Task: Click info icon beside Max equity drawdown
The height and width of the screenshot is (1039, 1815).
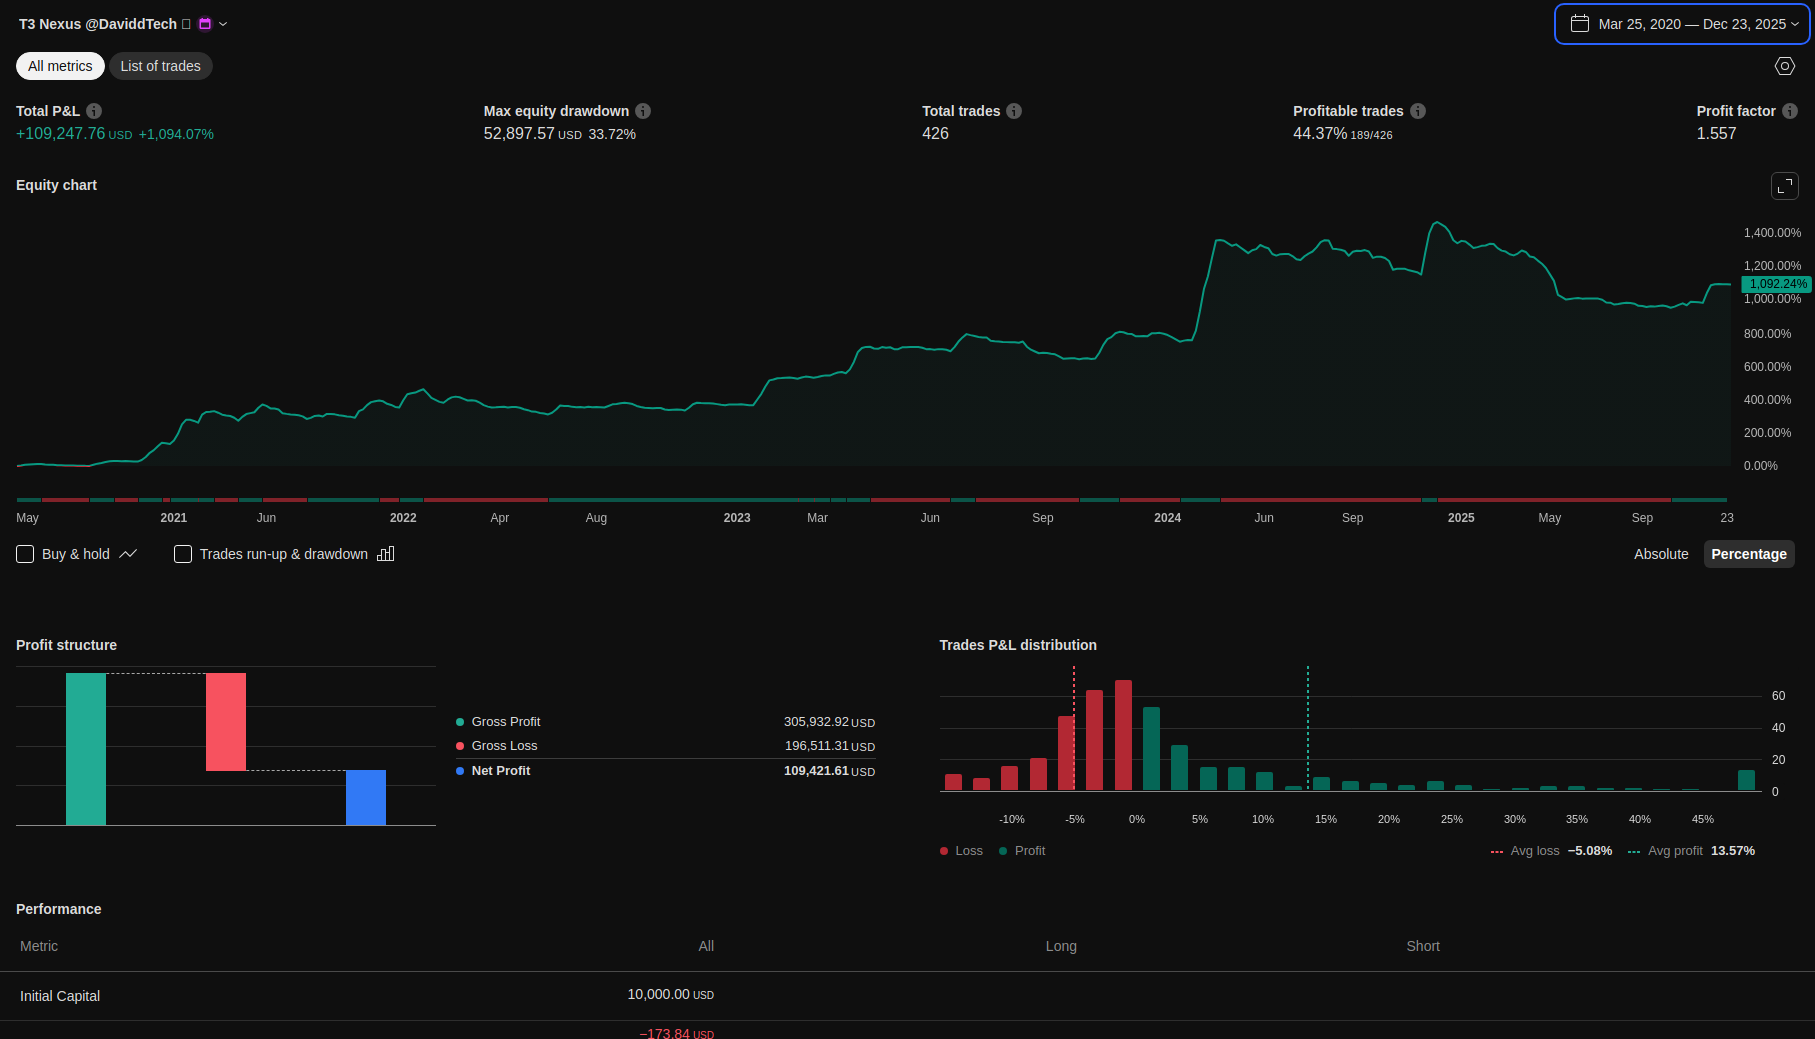Action: pos(643,111)
